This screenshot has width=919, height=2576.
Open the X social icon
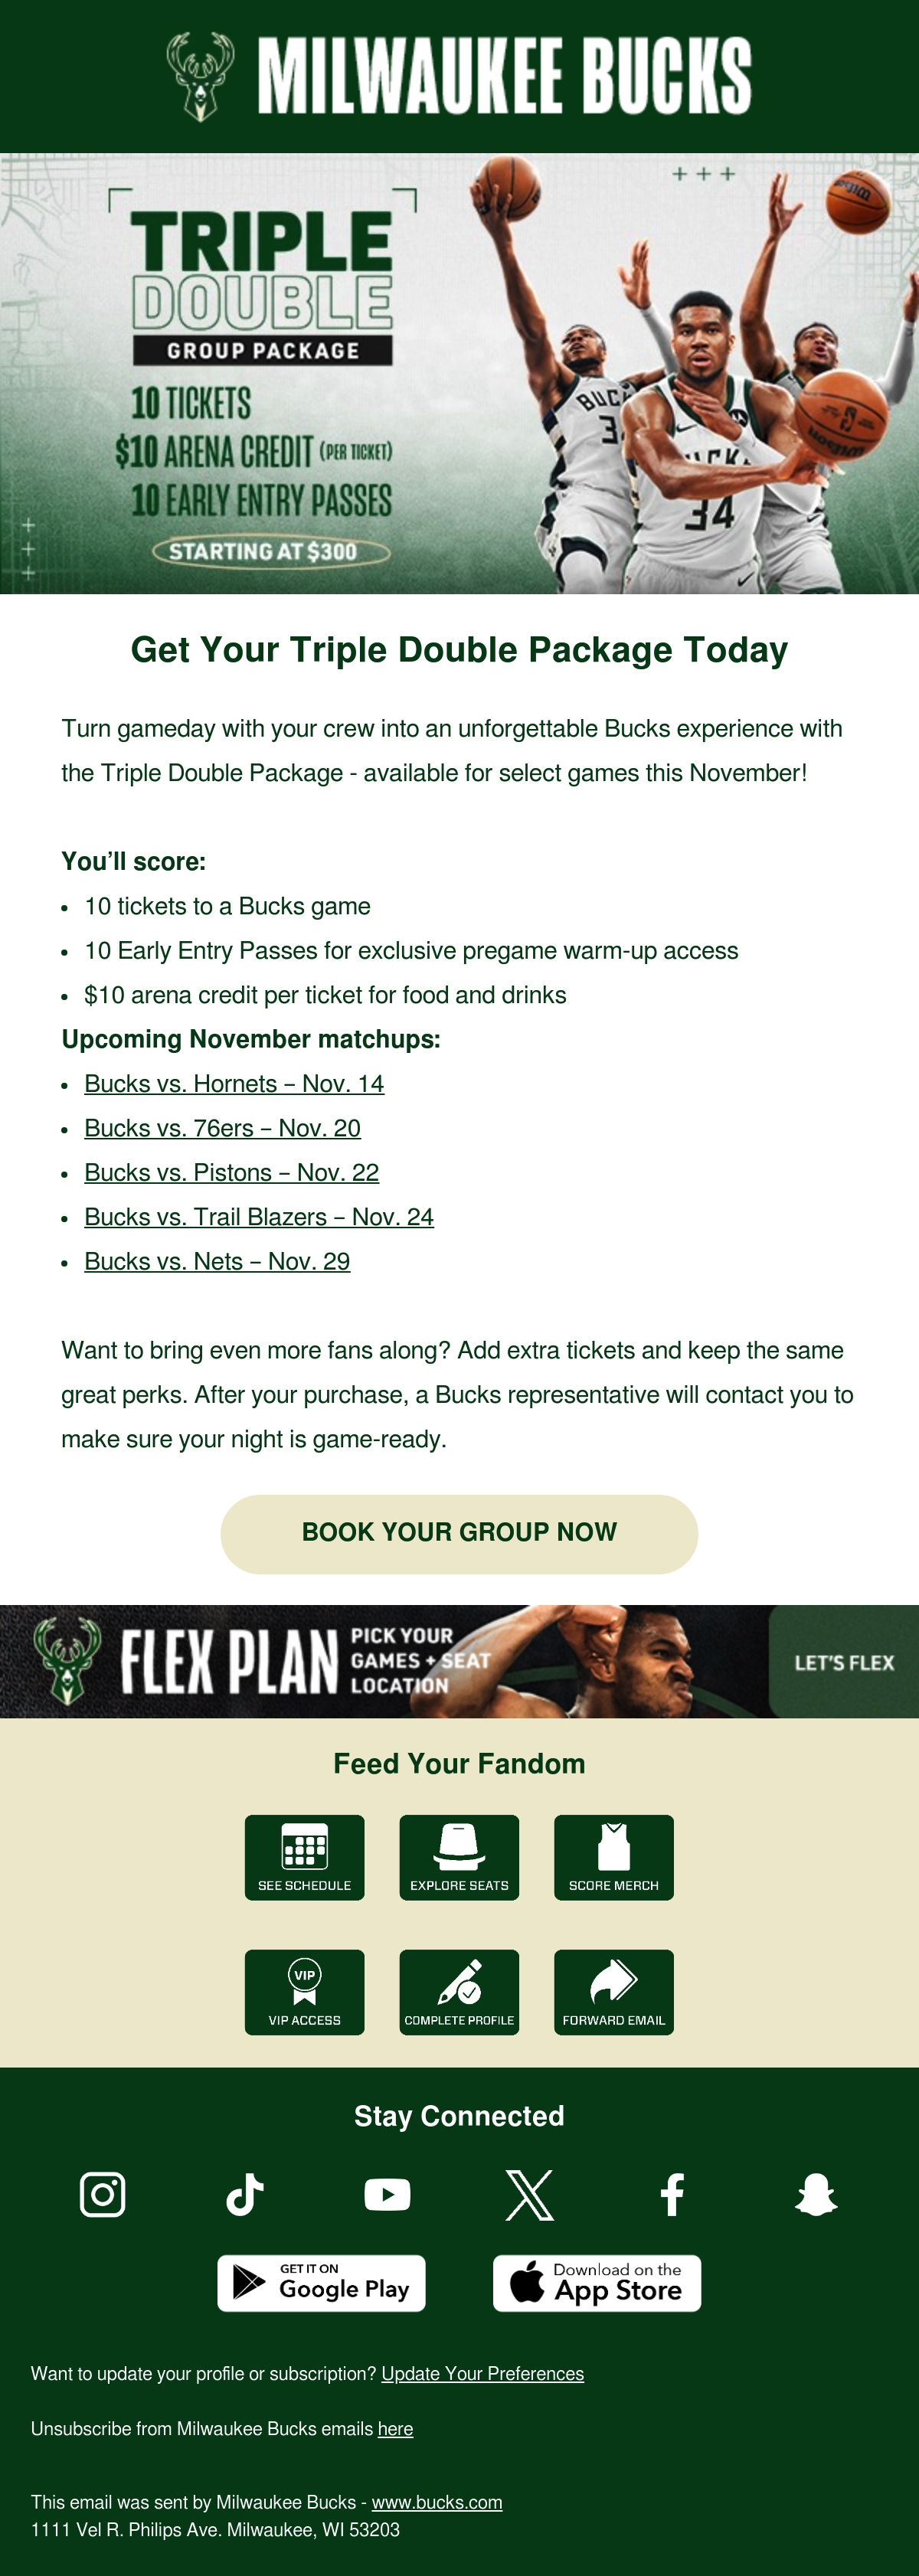pyautogui.click(x=530, y=2195)
